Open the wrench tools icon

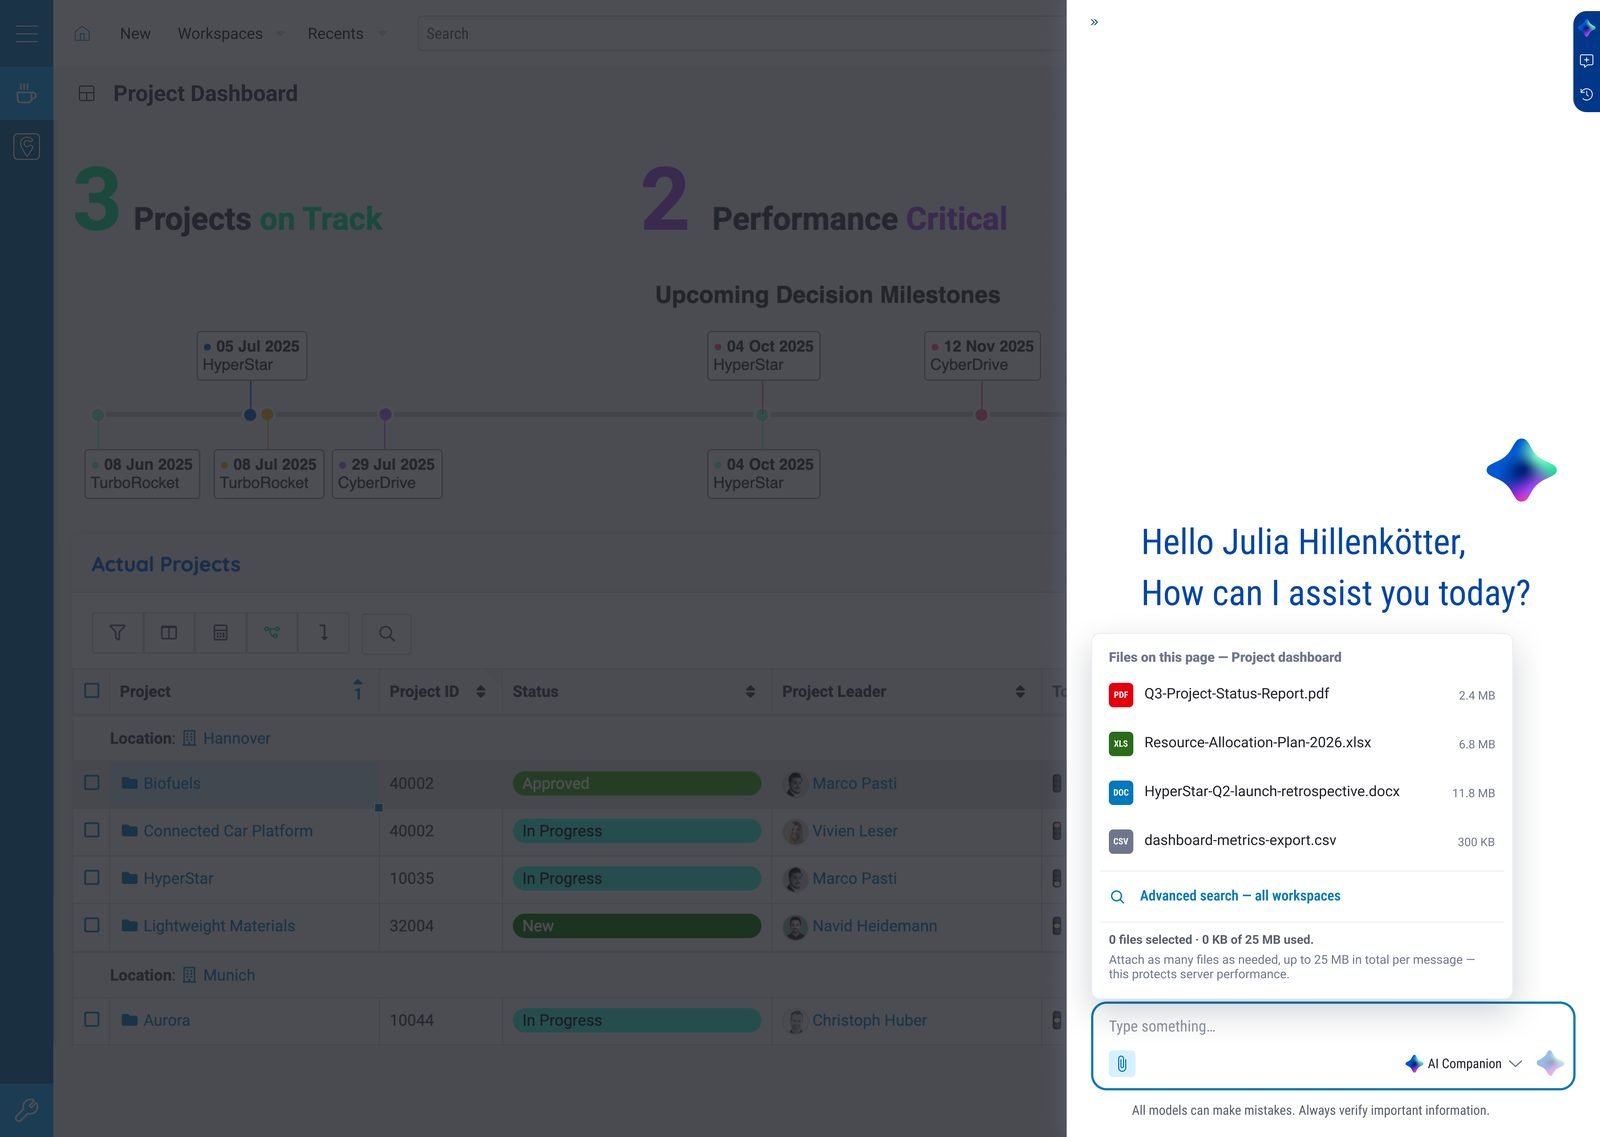27,1109
